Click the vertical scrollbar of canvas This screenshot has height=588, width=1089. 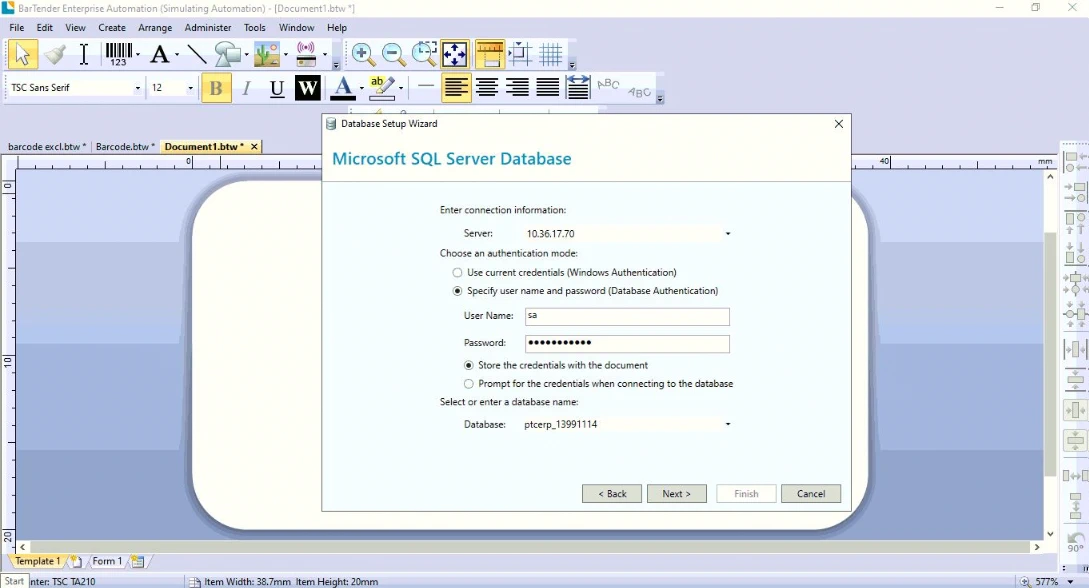[1050, 354]
